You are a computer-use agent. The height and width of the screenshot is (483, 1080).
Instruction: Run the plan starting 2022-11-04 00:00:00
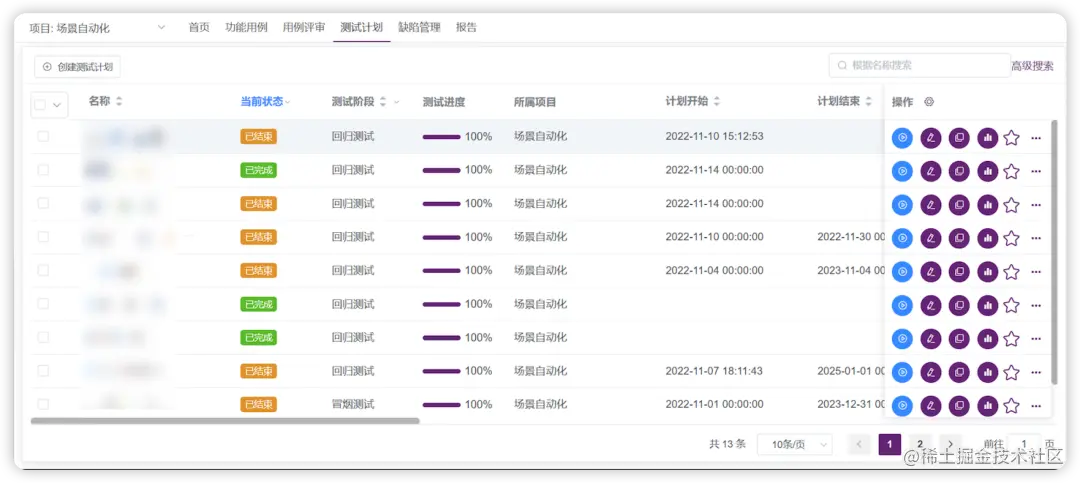902,271
